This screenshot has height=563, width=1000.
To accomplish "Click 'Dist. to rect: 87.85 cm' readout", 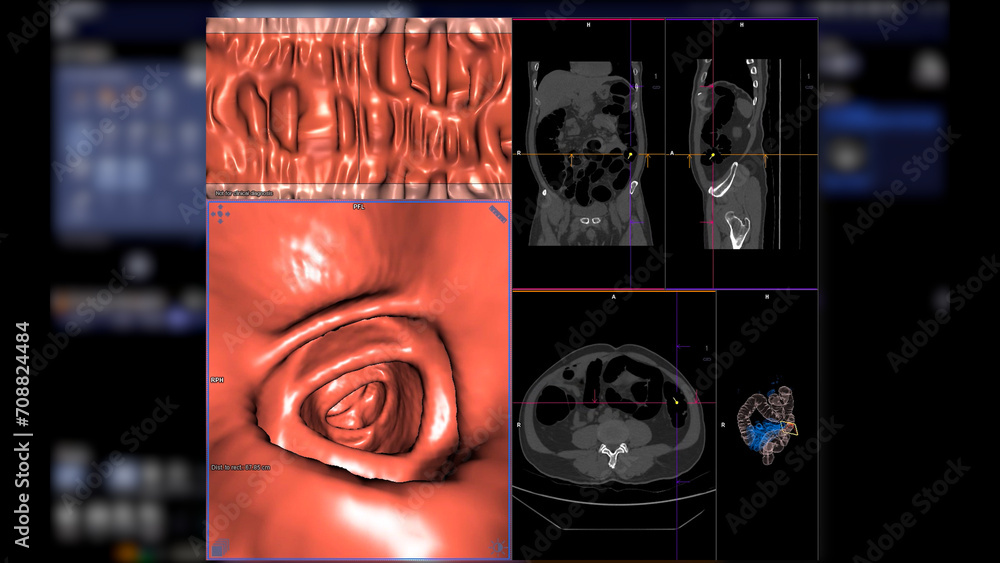I will (240, 467).
